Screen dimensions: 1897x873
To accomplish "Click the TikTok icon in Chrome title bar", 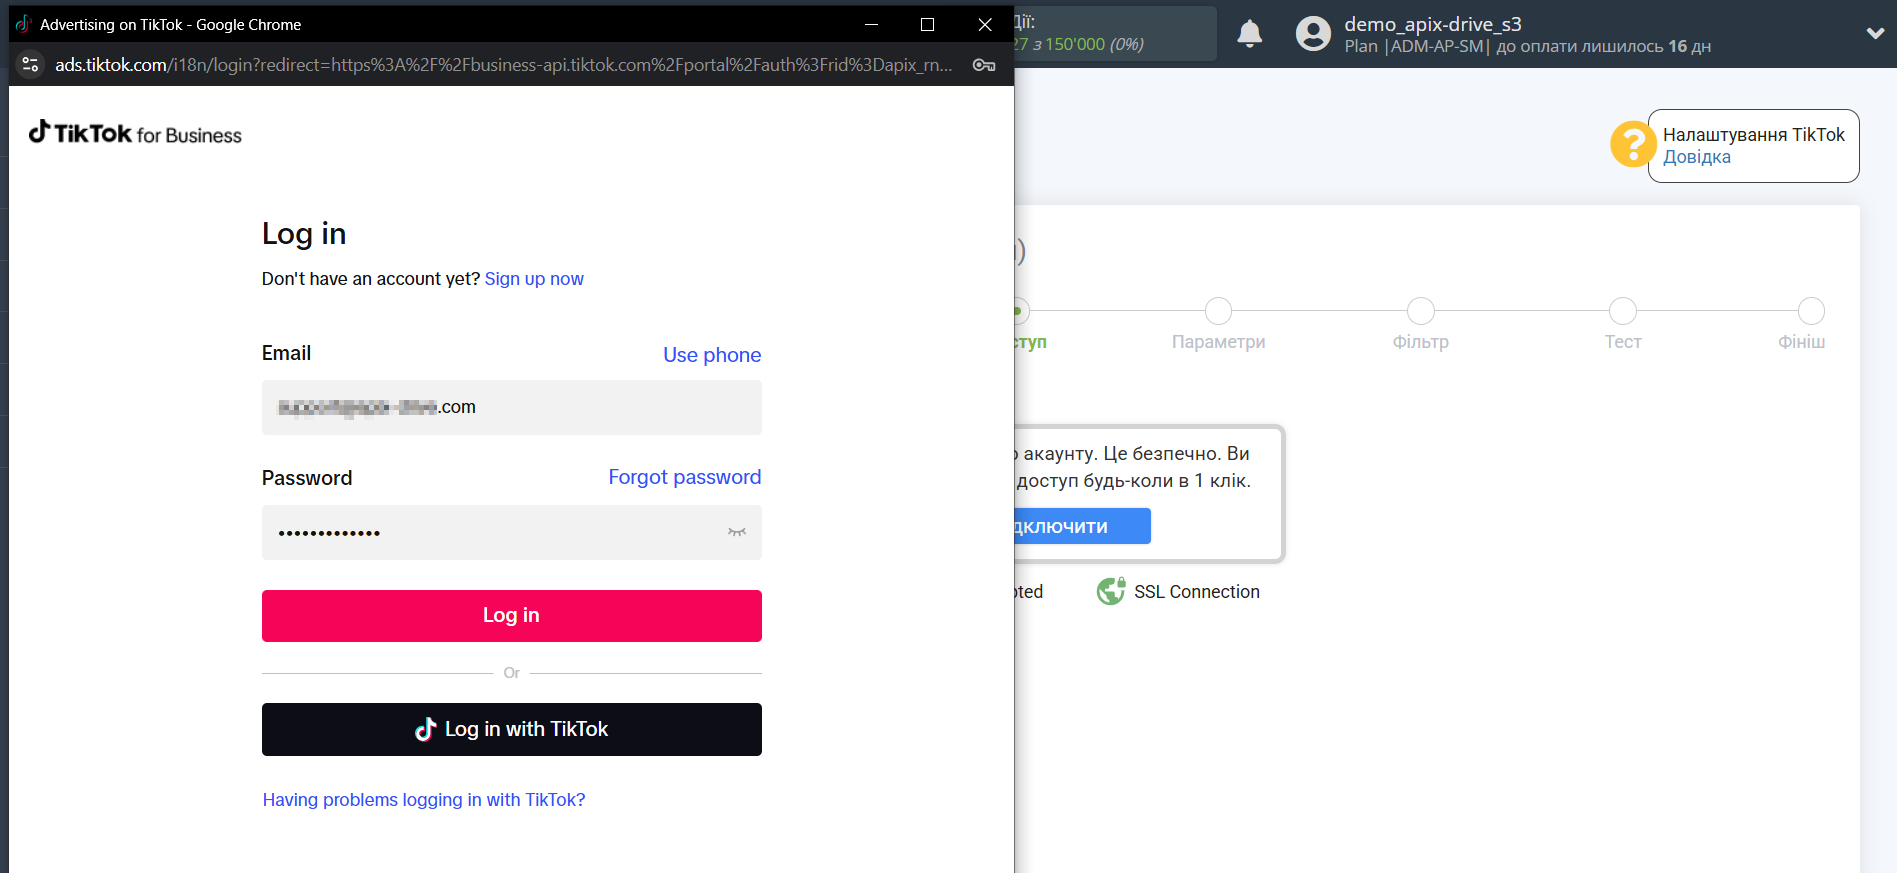I will [x=24, y=24].
